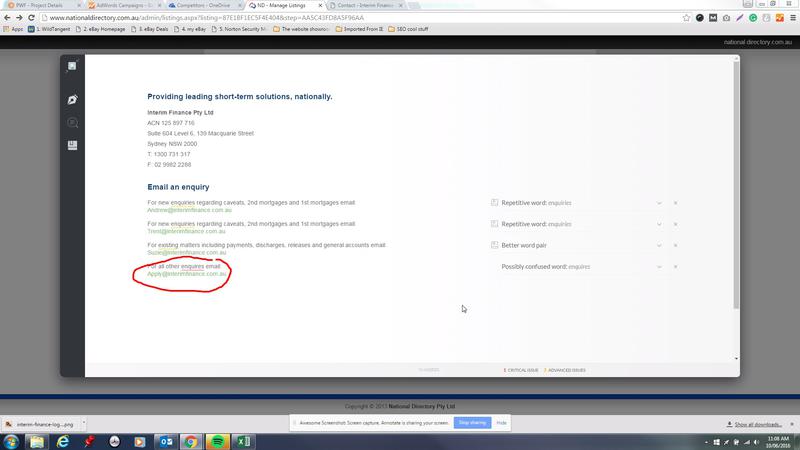Click the top icon in the editor sidebar

(72, 66)
